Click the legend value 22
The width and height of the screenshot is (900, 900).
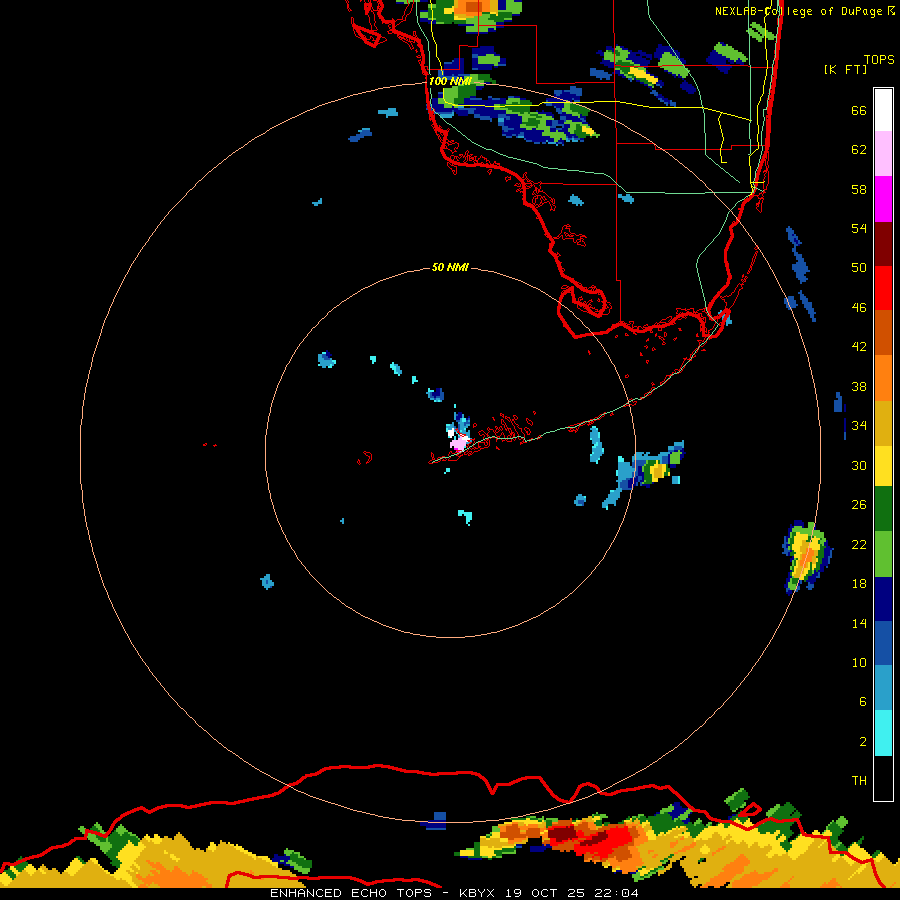[859, 544]
